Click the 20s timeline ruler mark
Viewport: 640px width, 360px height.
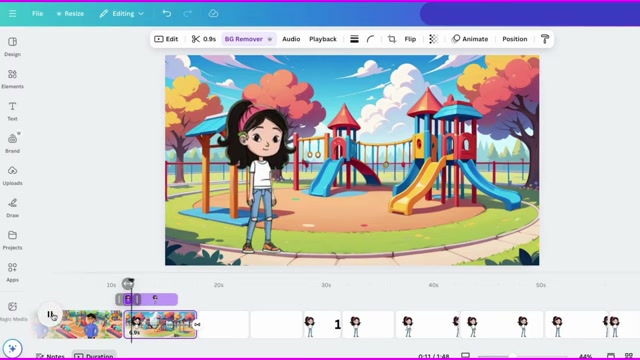[x=218, y=285]
